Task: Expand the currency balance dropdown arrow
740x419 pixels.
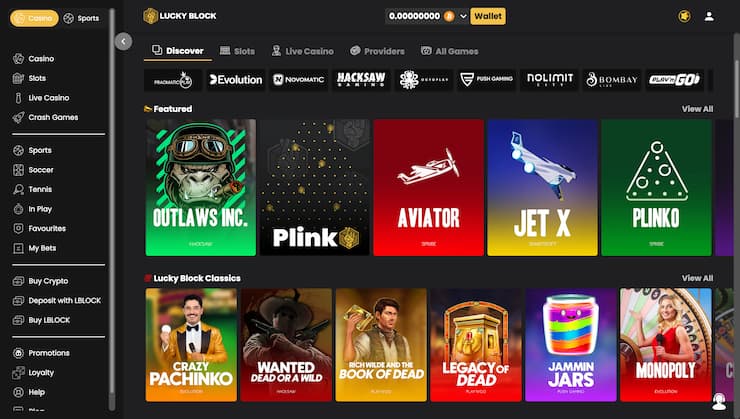Action: coord(463,17)
